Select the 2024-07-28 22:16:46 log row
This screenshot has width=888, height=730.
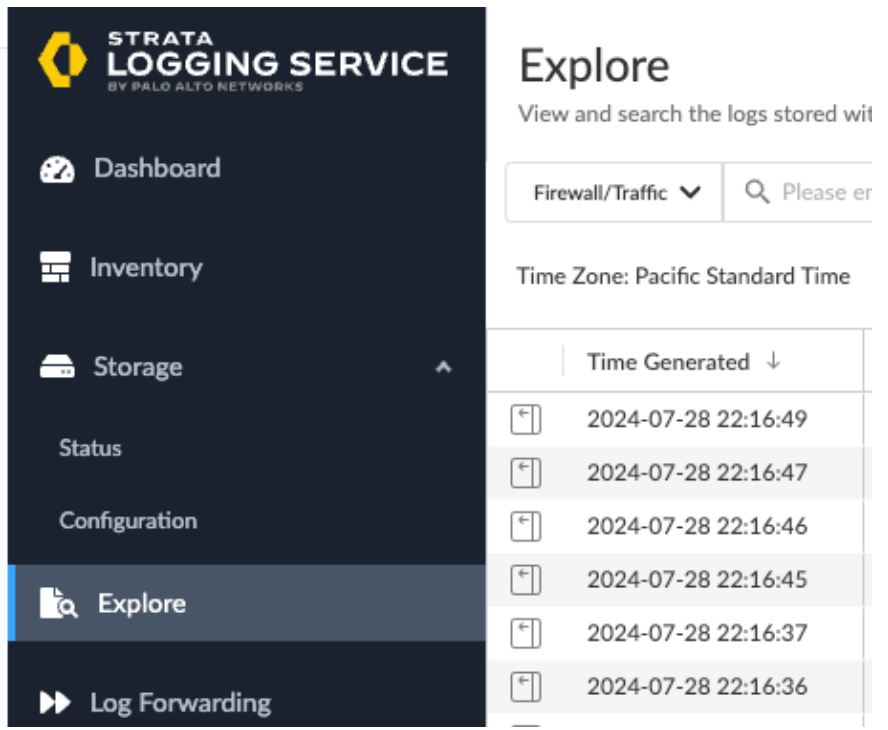click(697, 527)
